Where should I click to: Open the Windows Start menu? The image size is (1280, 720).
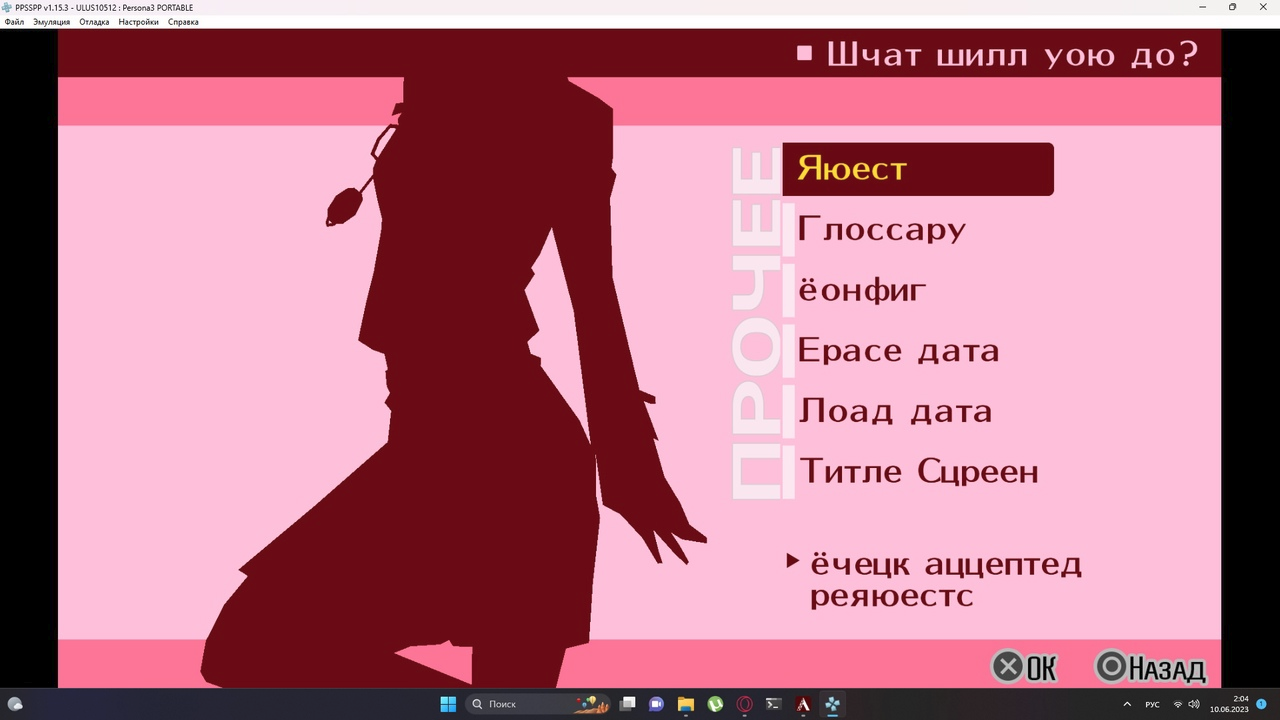(x=448, y=704)
